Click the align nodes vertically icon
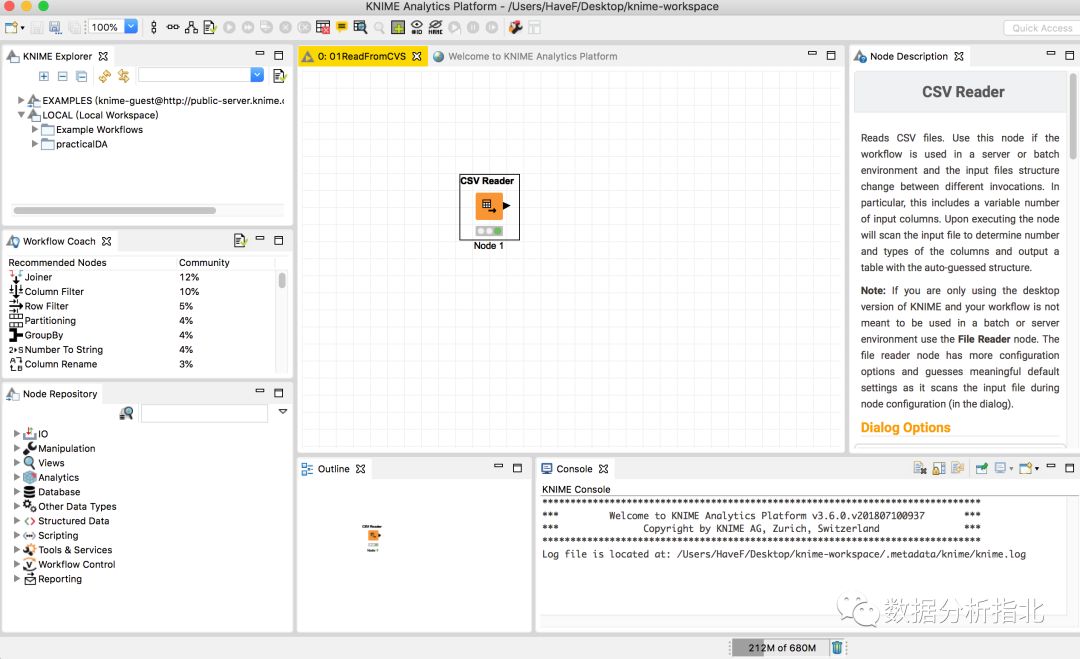The image size is (1080, 659). [x=154, y=28]
